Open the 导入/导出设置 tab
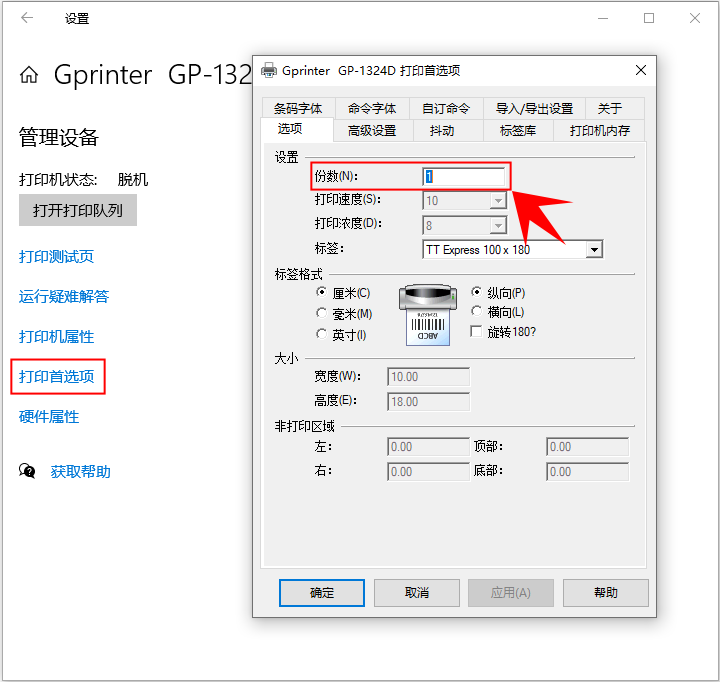The width and height of the screenshot is (720, 682). (534, 108)
